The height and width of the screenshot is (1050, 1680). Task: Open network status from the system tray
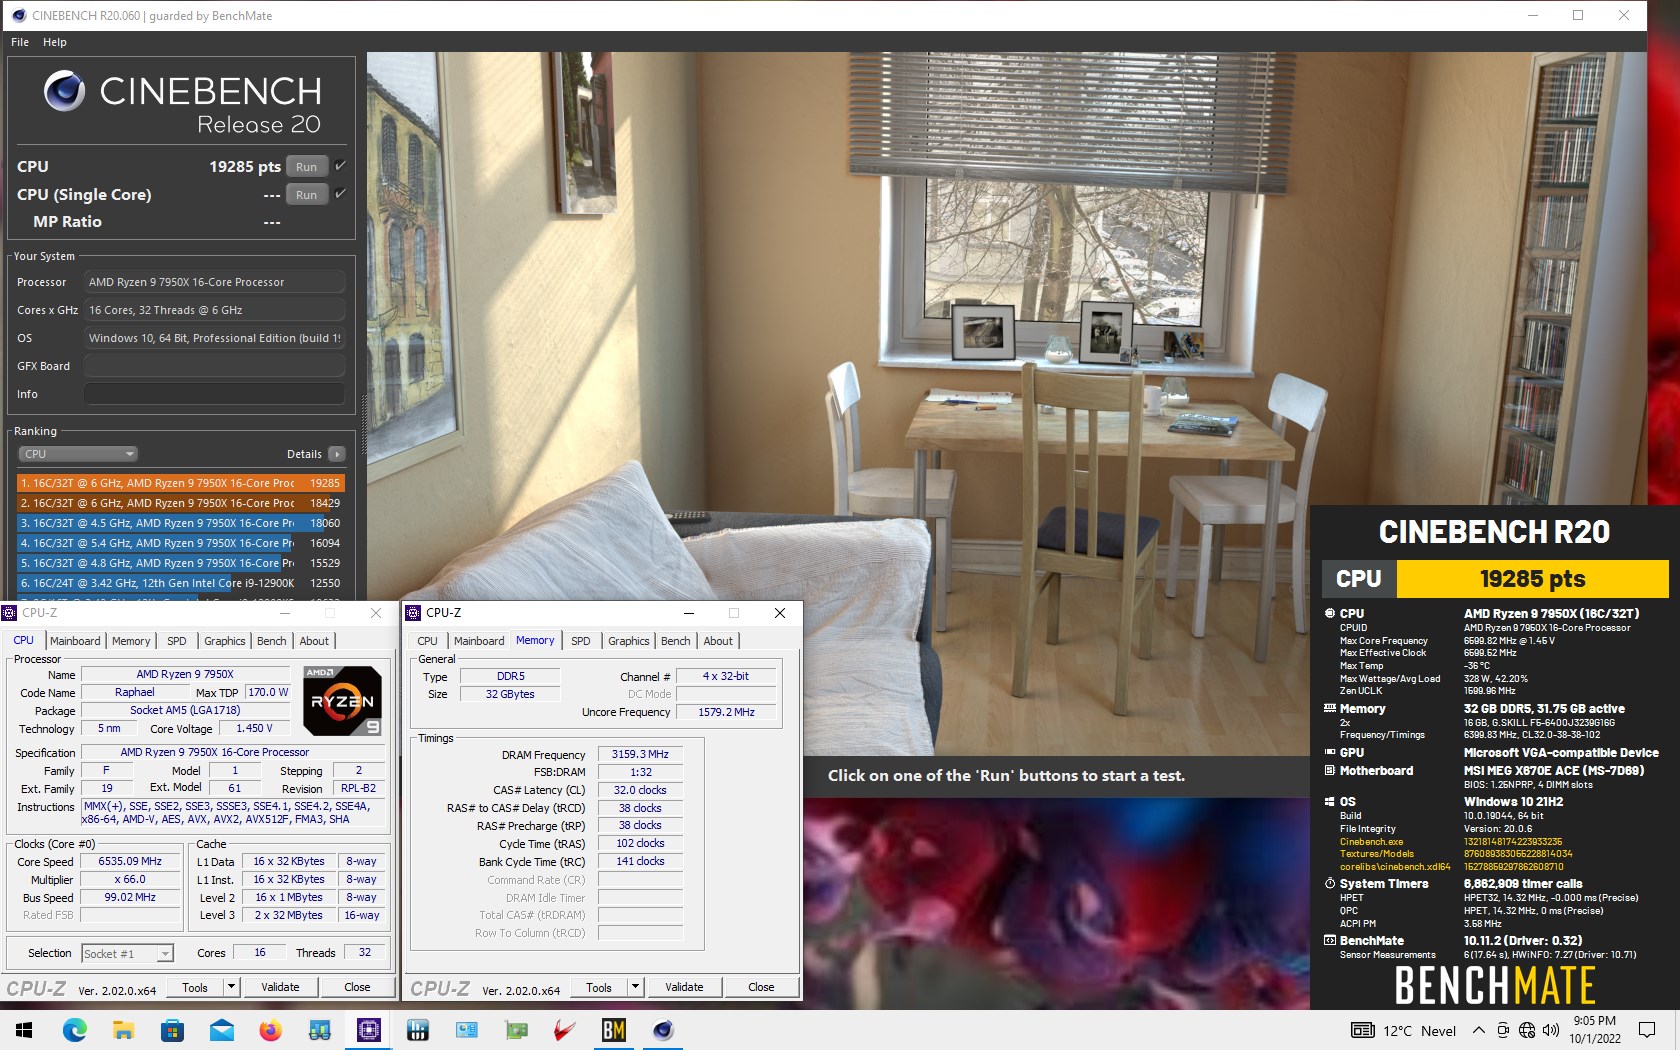tap(1527, 1031)
